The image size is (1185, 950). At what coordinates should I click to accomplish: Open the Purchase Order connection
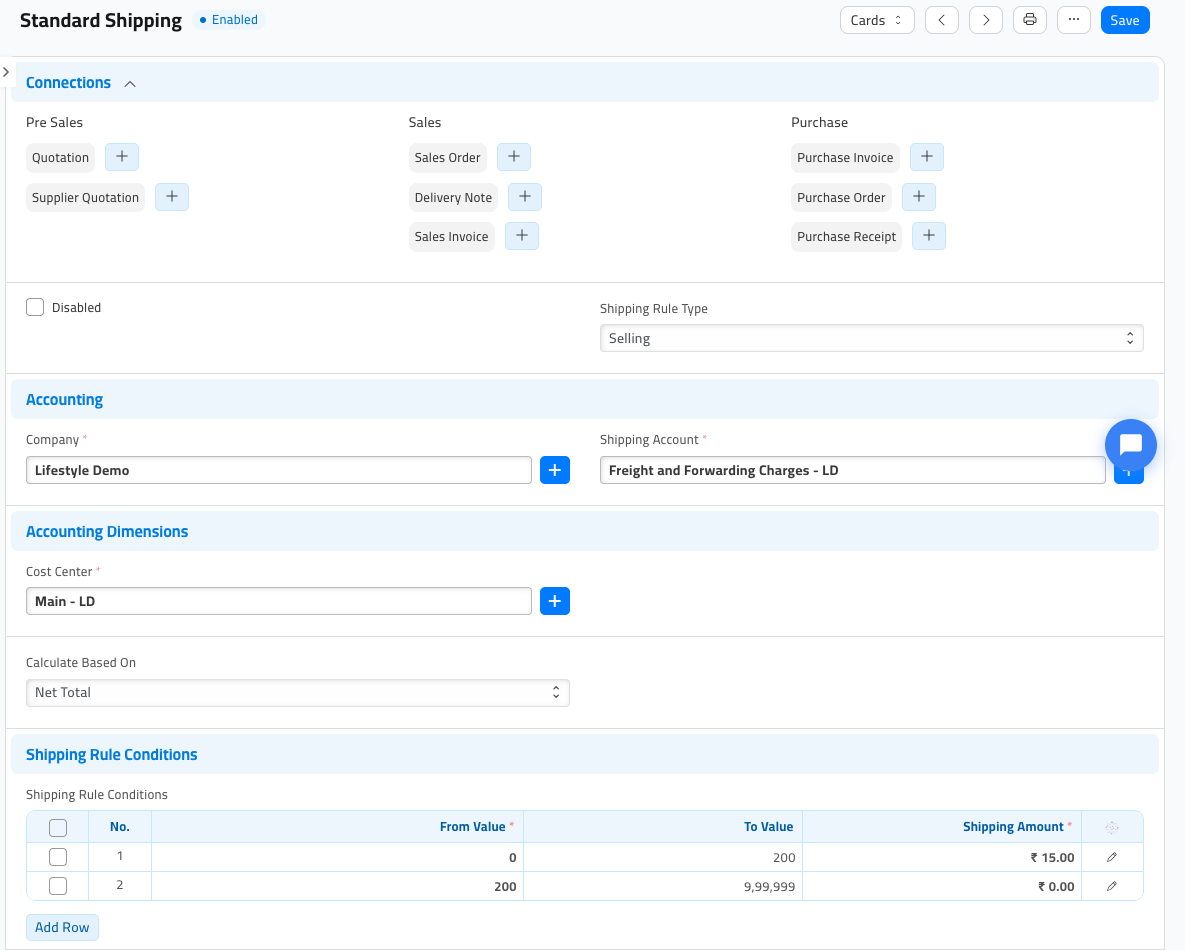click(x=841, y=197)
